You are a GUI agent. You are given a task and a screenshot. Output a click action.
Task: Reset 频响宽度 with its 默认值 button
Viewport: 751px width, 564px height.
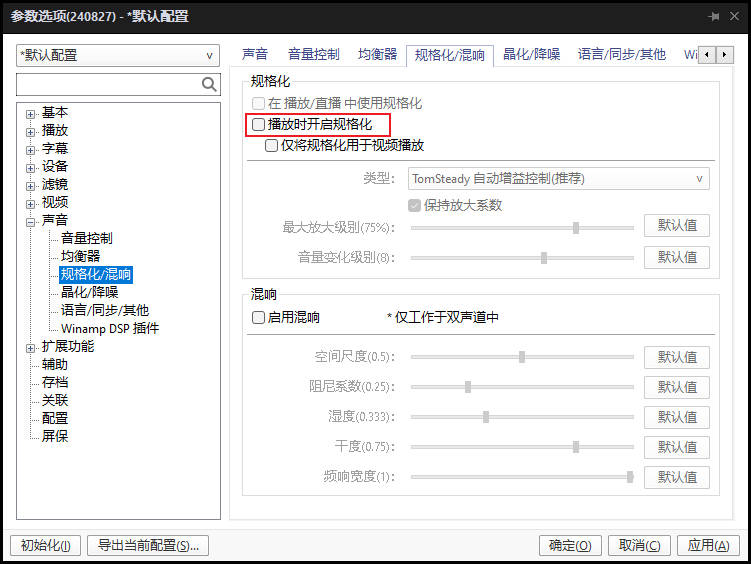pos(677,477)
